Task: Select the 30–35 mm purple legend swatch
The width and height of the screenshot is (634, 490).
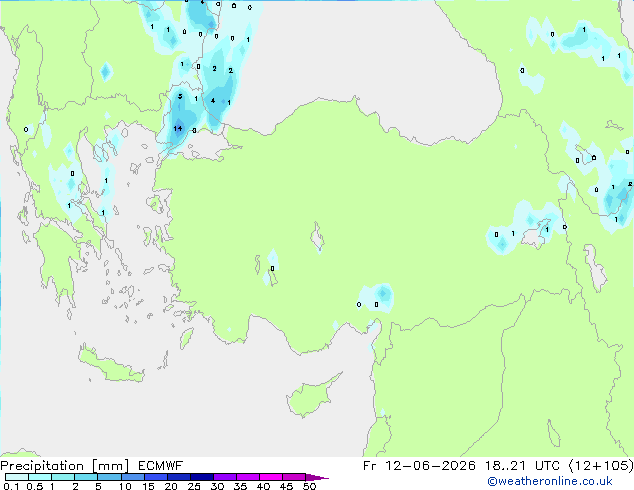Action: click(224, 477)
